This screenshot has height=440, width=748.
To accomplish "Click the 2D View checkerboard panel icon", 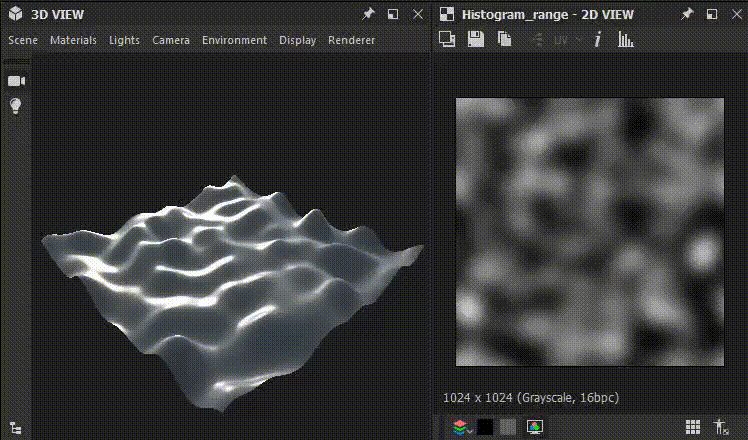I will coord(447,14).
